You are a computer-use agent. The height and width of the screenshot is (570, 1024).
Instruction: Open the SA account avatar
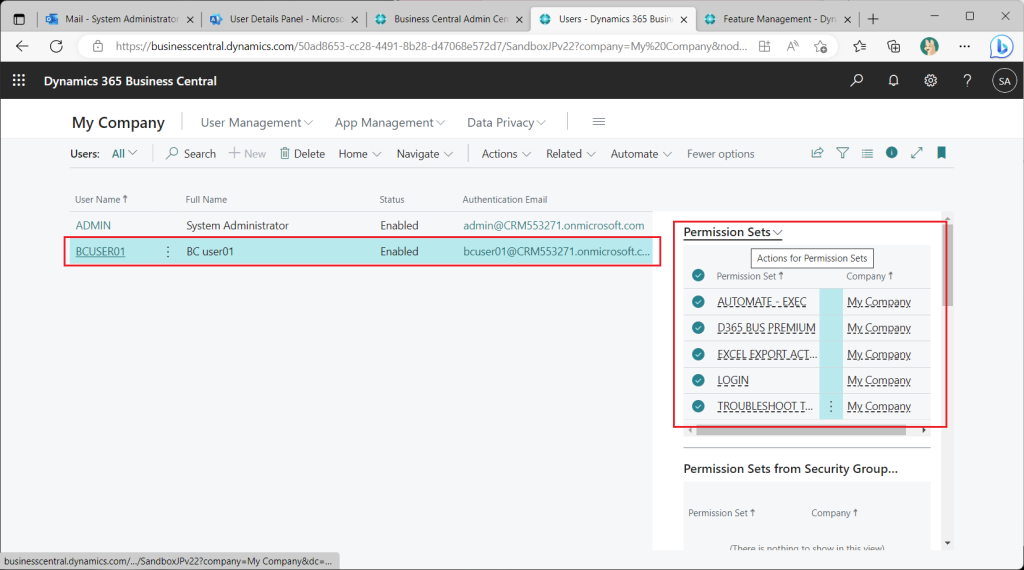(x=1004, y=81)
